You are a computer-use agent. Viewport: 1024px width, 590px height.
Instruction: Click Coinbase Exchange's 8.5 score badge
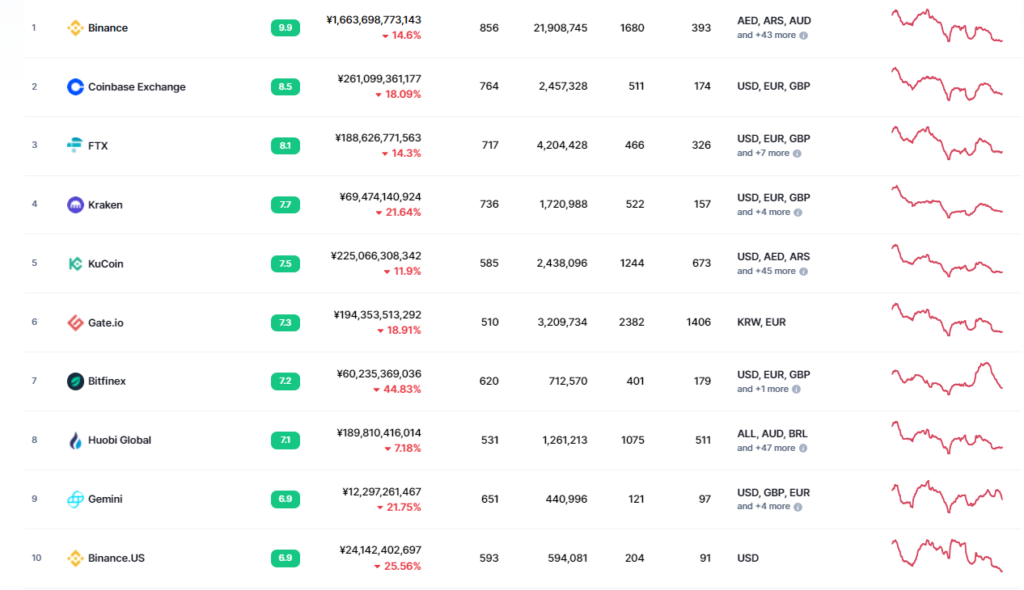click(x=285, y=87)
